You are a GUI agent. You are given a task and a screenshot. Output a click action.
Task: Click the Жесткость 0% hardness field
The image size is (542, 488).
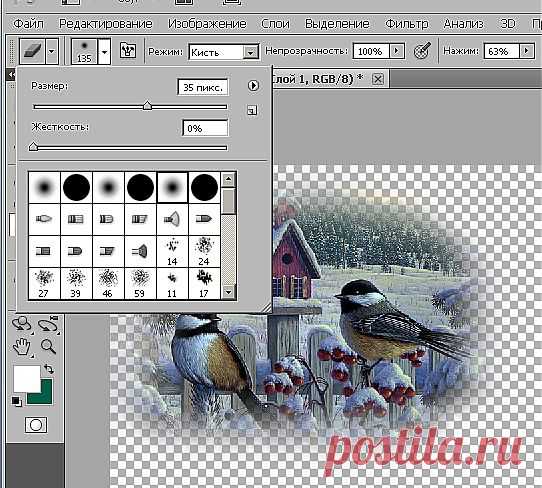205,128
